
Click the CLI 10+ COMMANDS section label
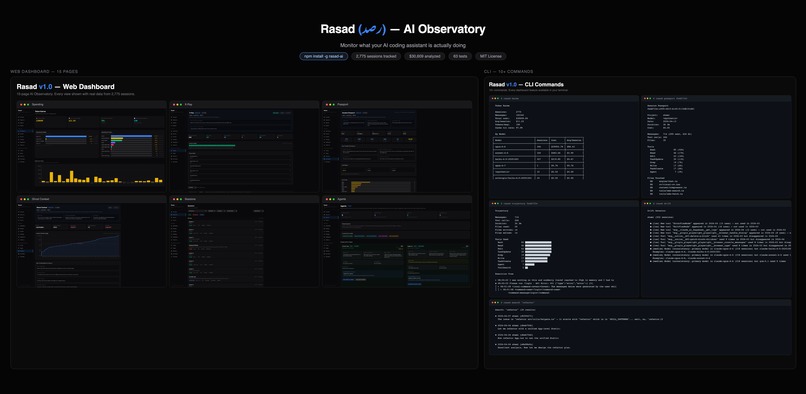click(x=508, y=71)
